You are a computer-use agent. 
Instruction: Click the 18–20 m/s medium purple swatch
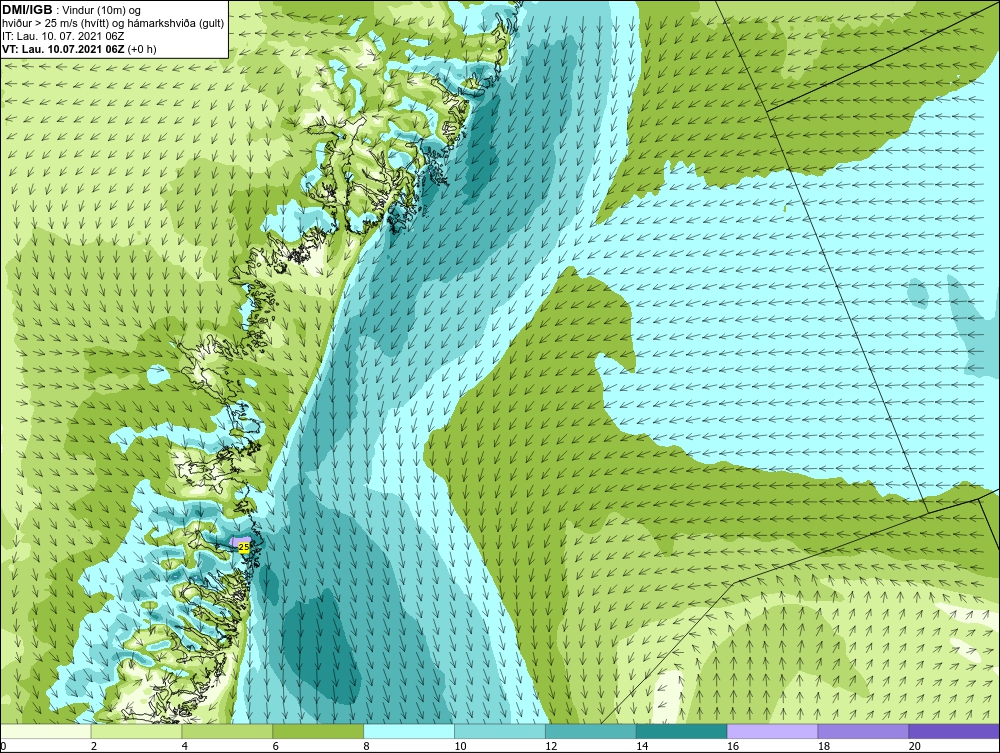(x=864, y=731)
